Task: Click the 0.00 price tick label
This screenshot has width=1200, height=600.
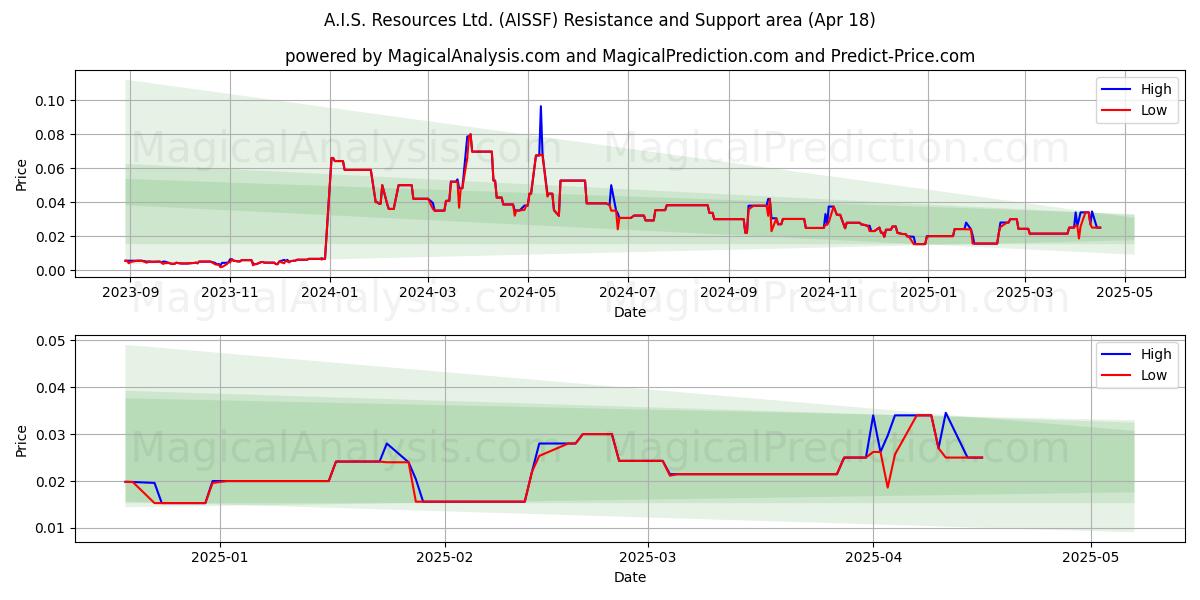Action: coord(50,271)
